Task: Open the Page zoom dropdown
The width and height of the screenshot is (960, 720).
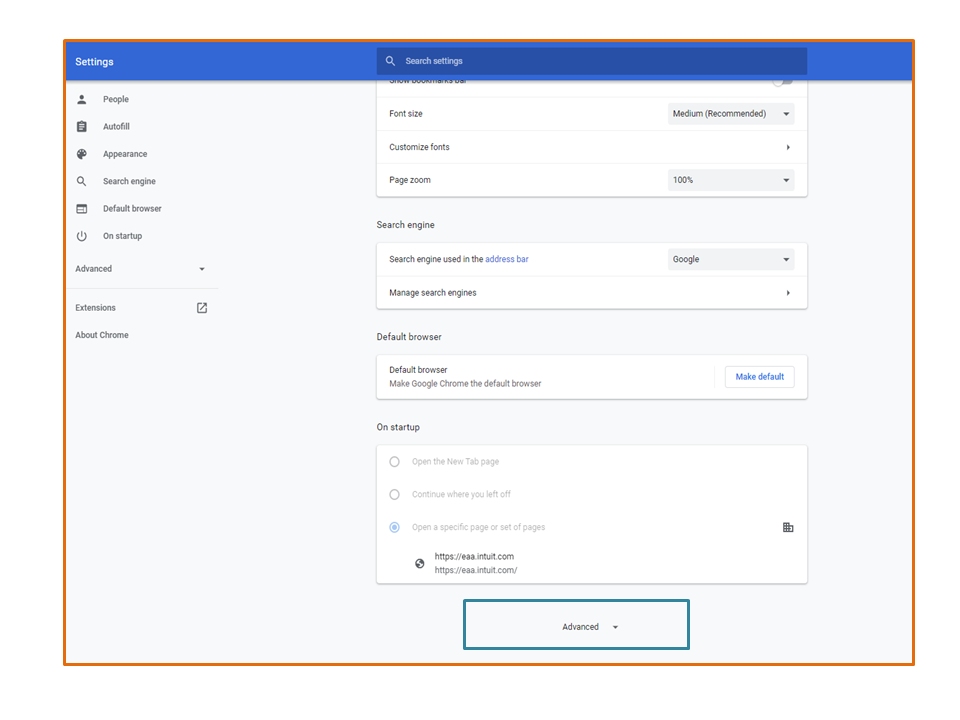Action: click(x=731, y=180)
